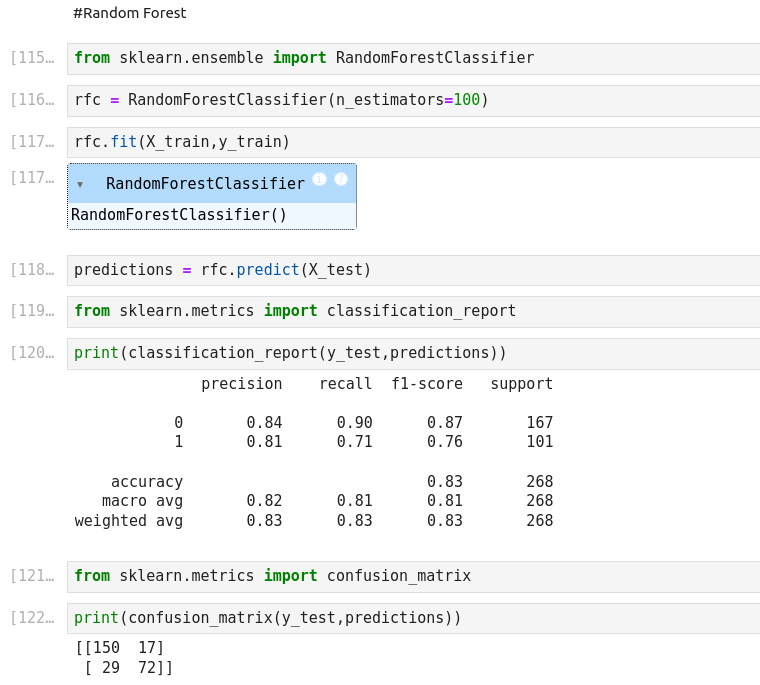Viewport: 760px width, 685px height.
Task: Click the prompt beside the final print cell
Action: point(32,618)
